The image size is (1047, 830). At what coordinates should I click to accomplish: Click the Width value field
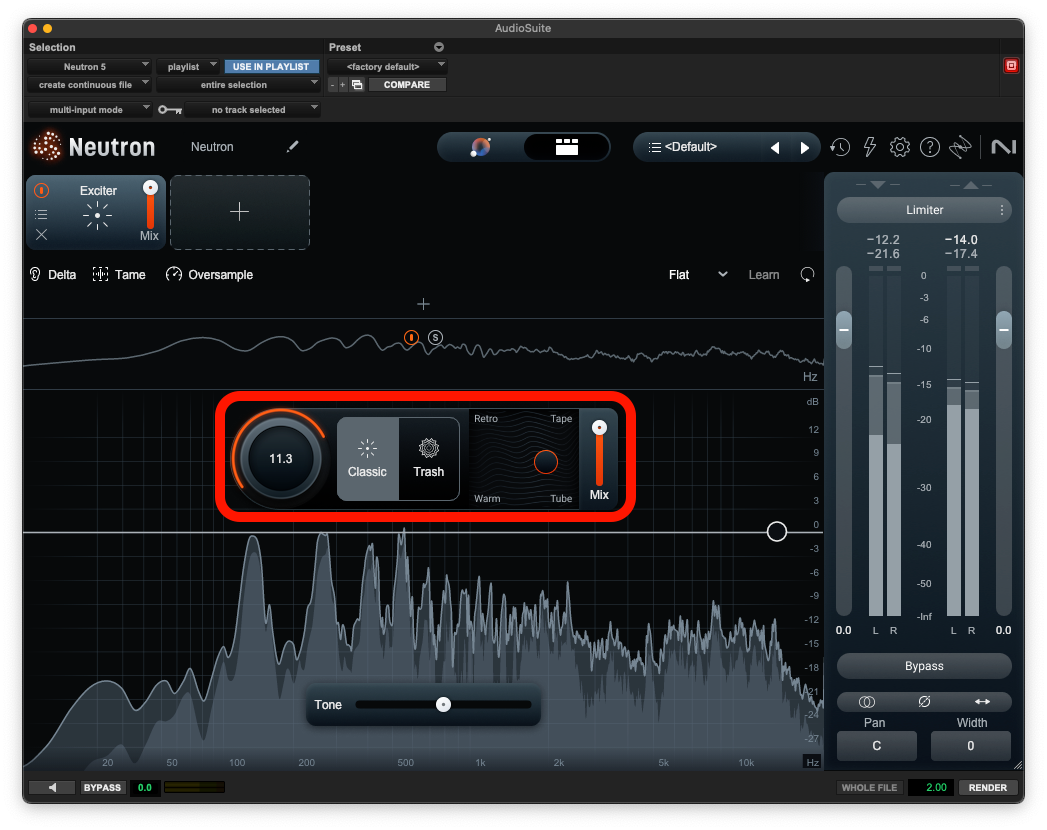tap(971, 746)
